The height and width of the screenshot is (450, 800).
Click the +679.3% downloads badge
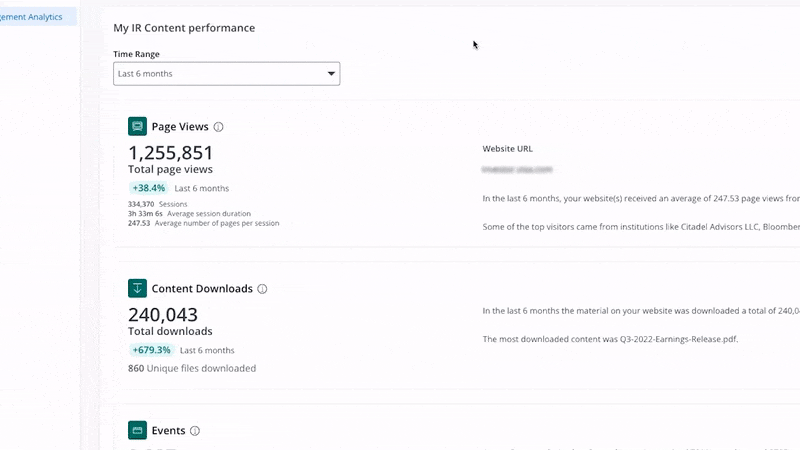pyautogui.click(x=152, y=350)
